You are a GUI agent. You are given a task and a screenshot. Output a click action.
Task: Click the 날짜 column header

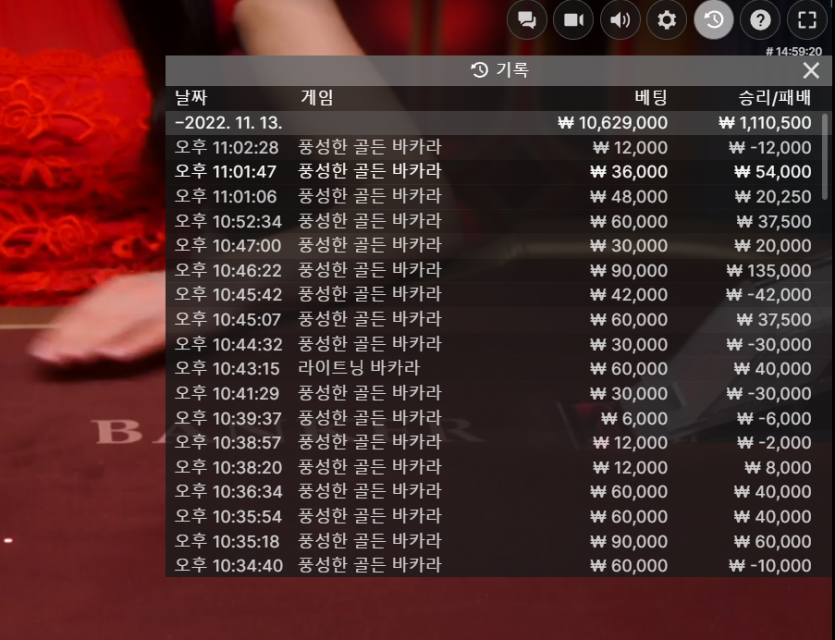191,97
